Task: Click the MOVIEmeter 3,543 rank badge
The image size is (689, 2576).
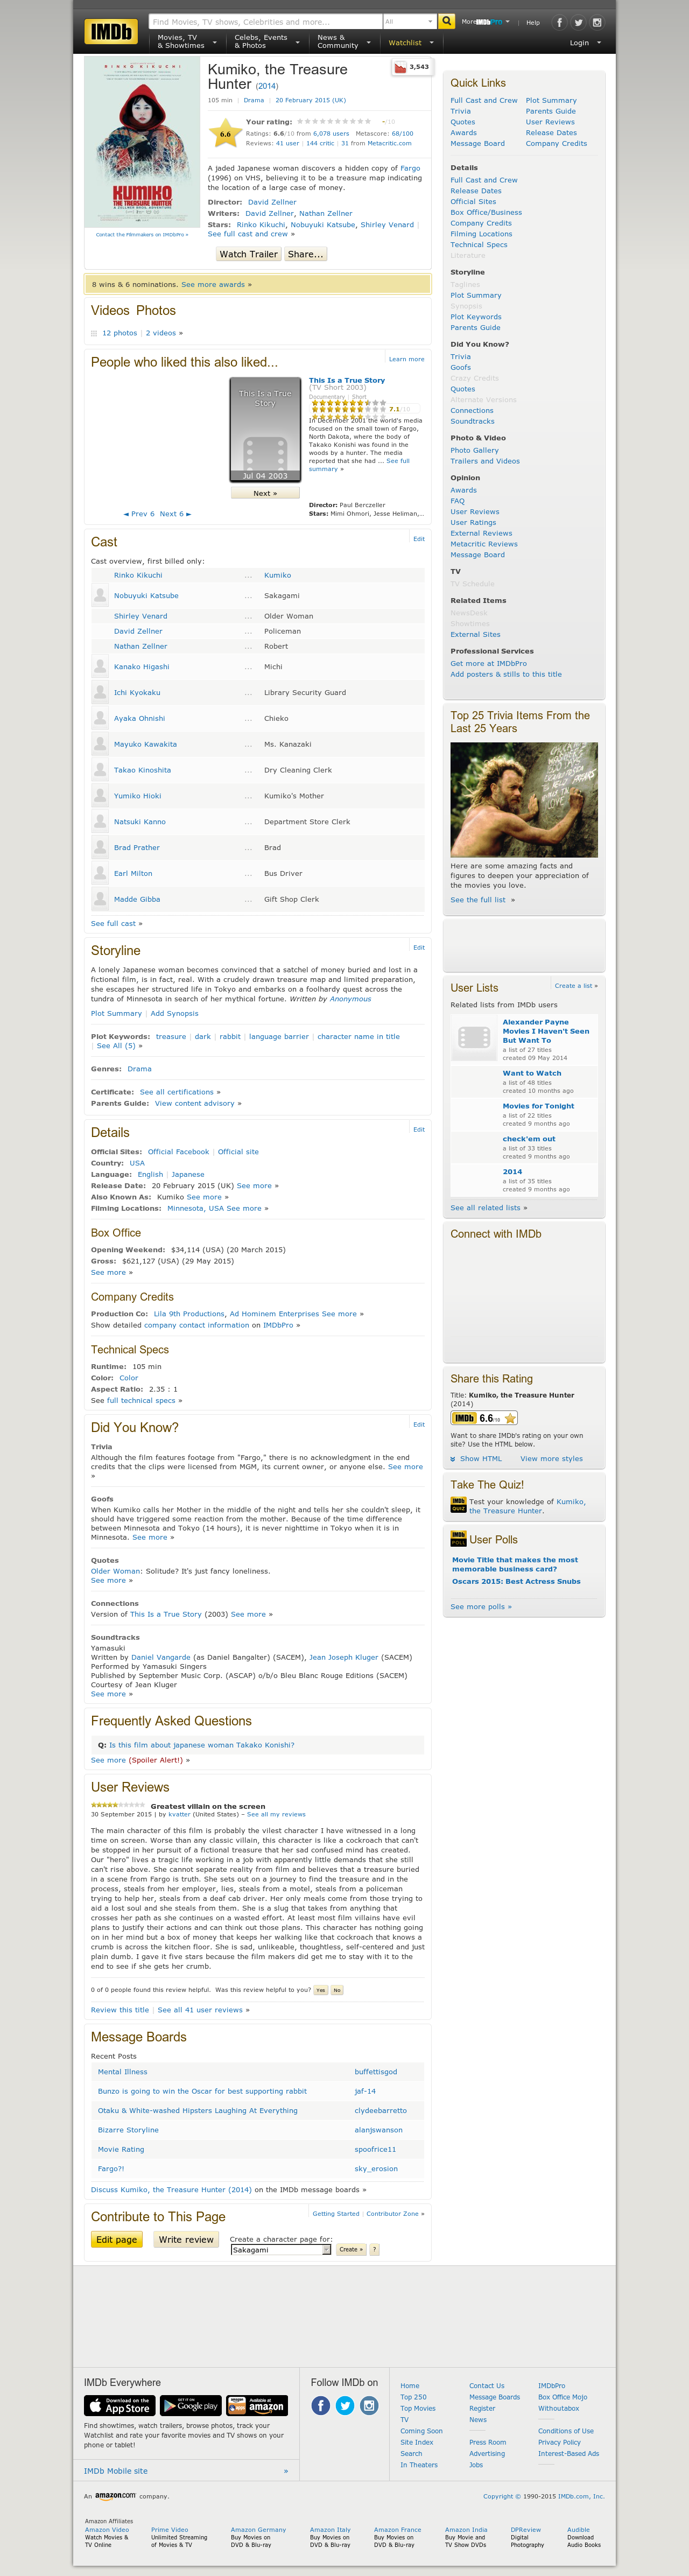Action: click(412, 68)
